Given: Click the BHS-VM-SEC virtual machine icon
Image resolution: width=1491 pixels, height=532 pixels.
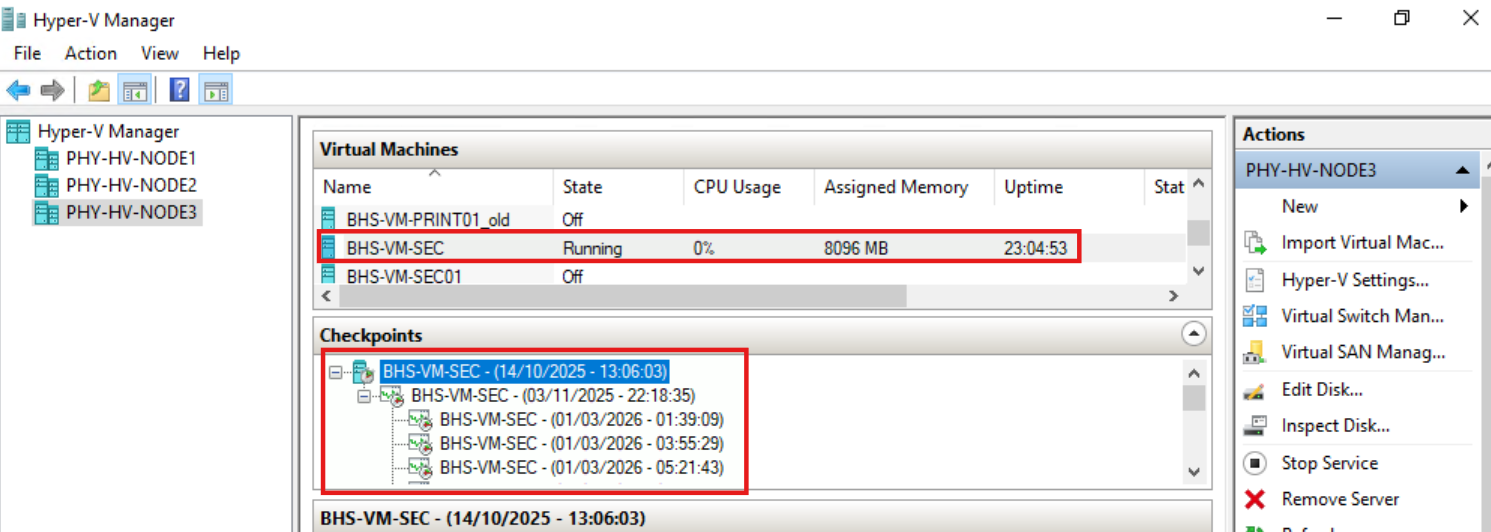Looking at the screenshot, I should click(x=328, y=247).
